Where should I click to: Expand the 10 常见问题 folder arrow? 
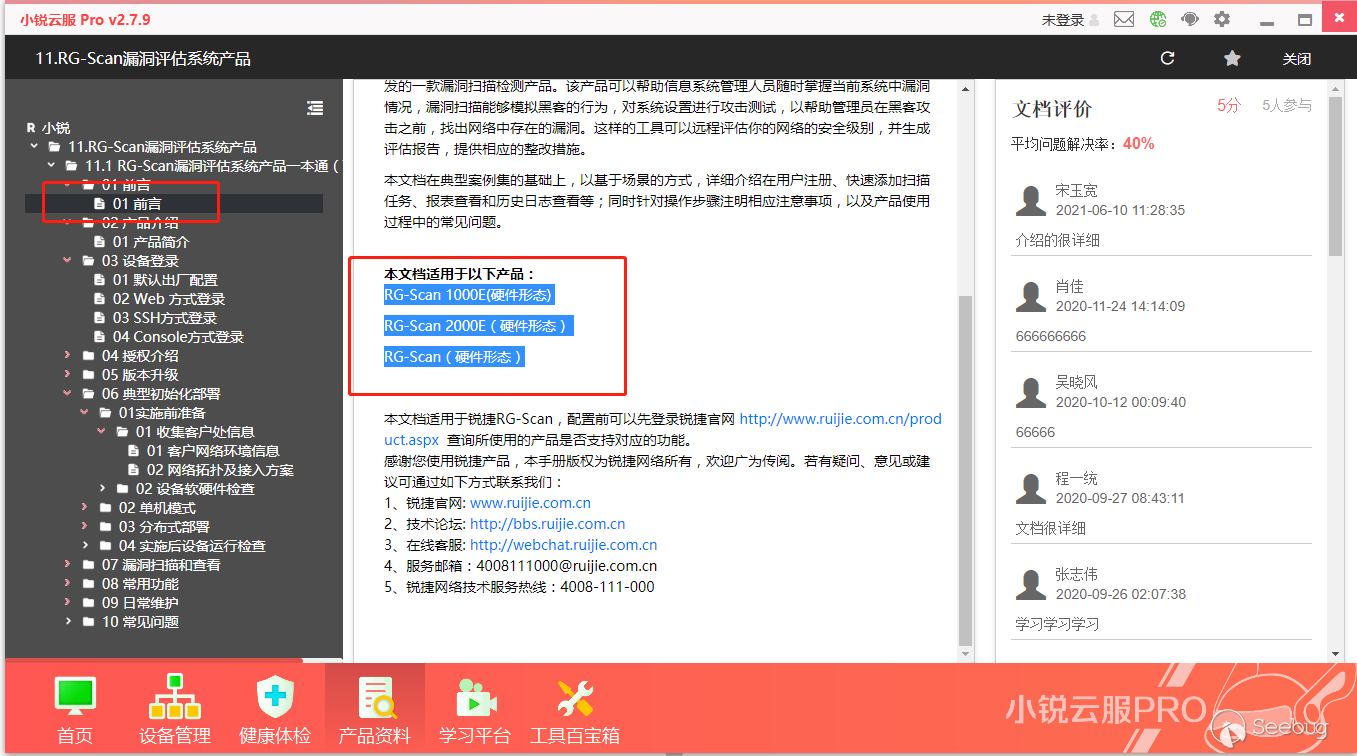point(68,622)
